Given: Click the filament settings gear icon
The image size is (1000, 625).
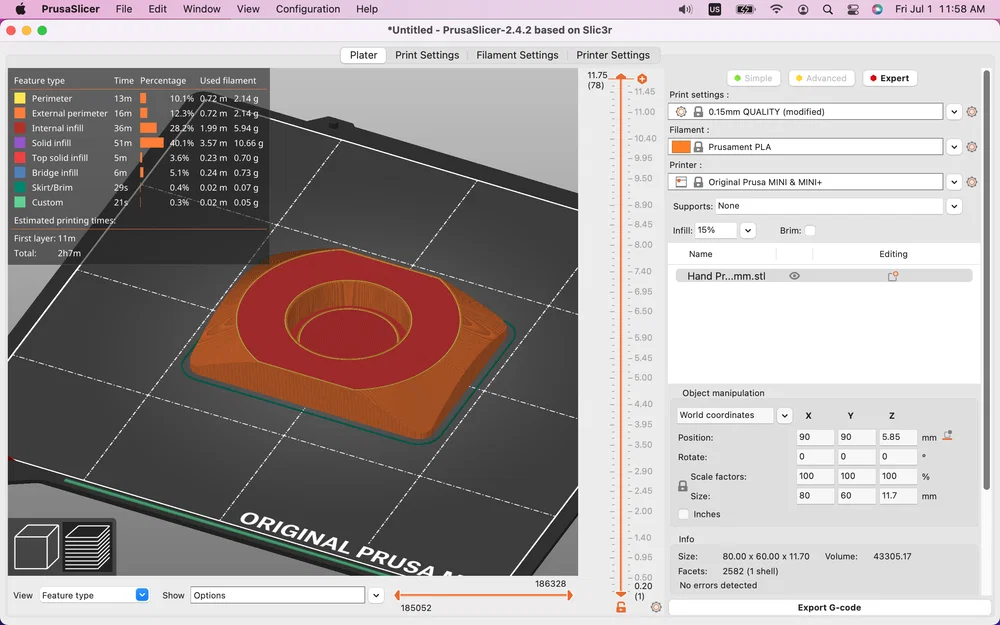Looking at the screenshot, I should tap(971, 147).
